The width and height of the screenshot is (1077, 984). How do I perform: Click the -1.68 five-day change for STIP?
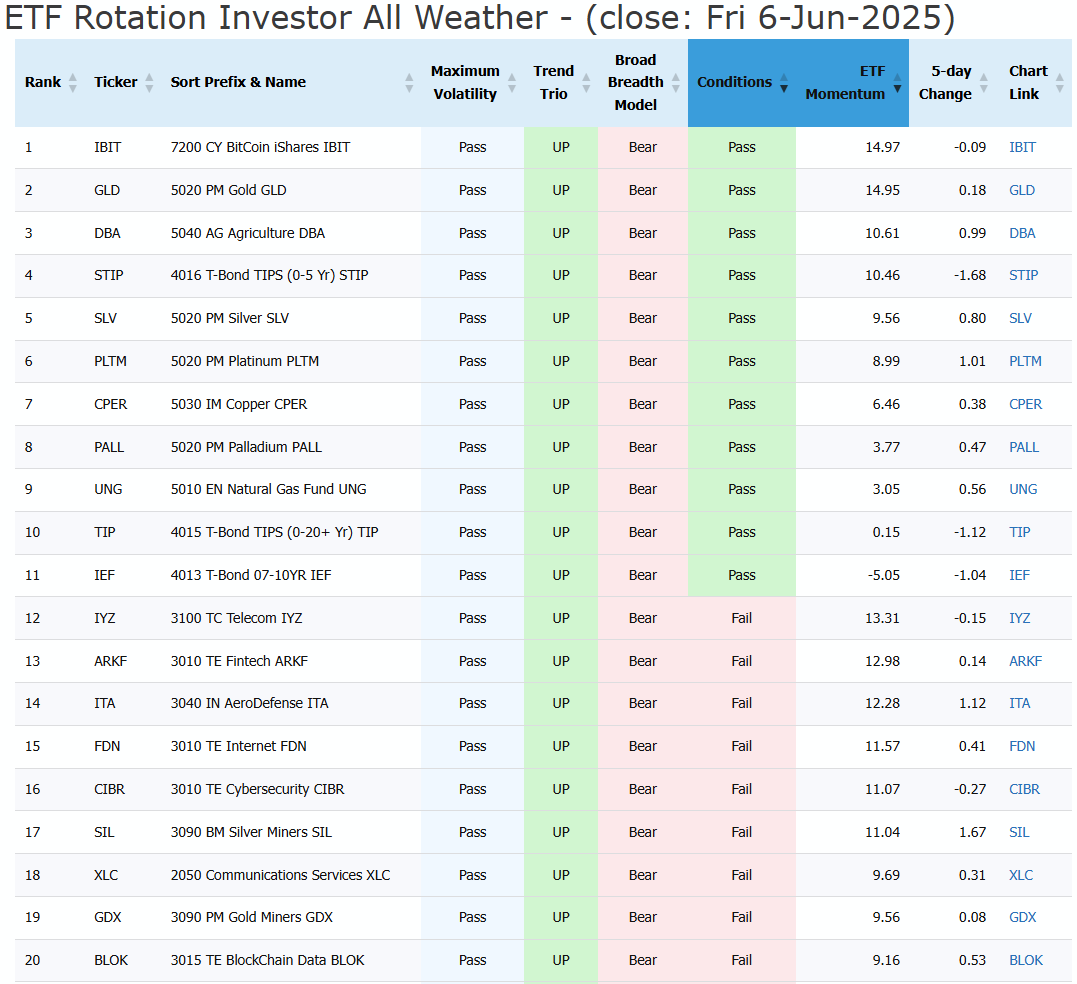pyautogui.click(x=970, y=275)
